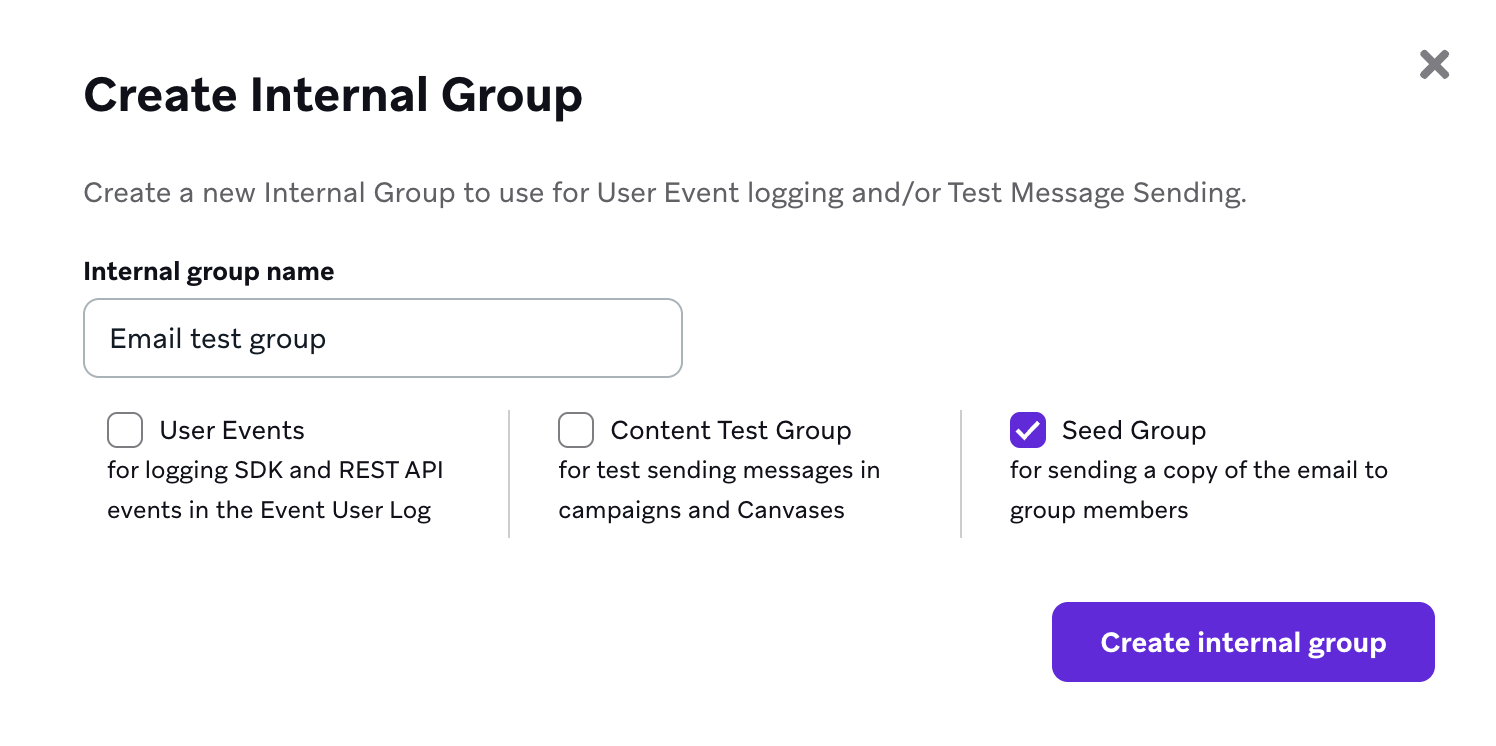Click the "Content Test Group" option label
The width and height of the screenshot is (1496, 746).
(x=731, y=430)
